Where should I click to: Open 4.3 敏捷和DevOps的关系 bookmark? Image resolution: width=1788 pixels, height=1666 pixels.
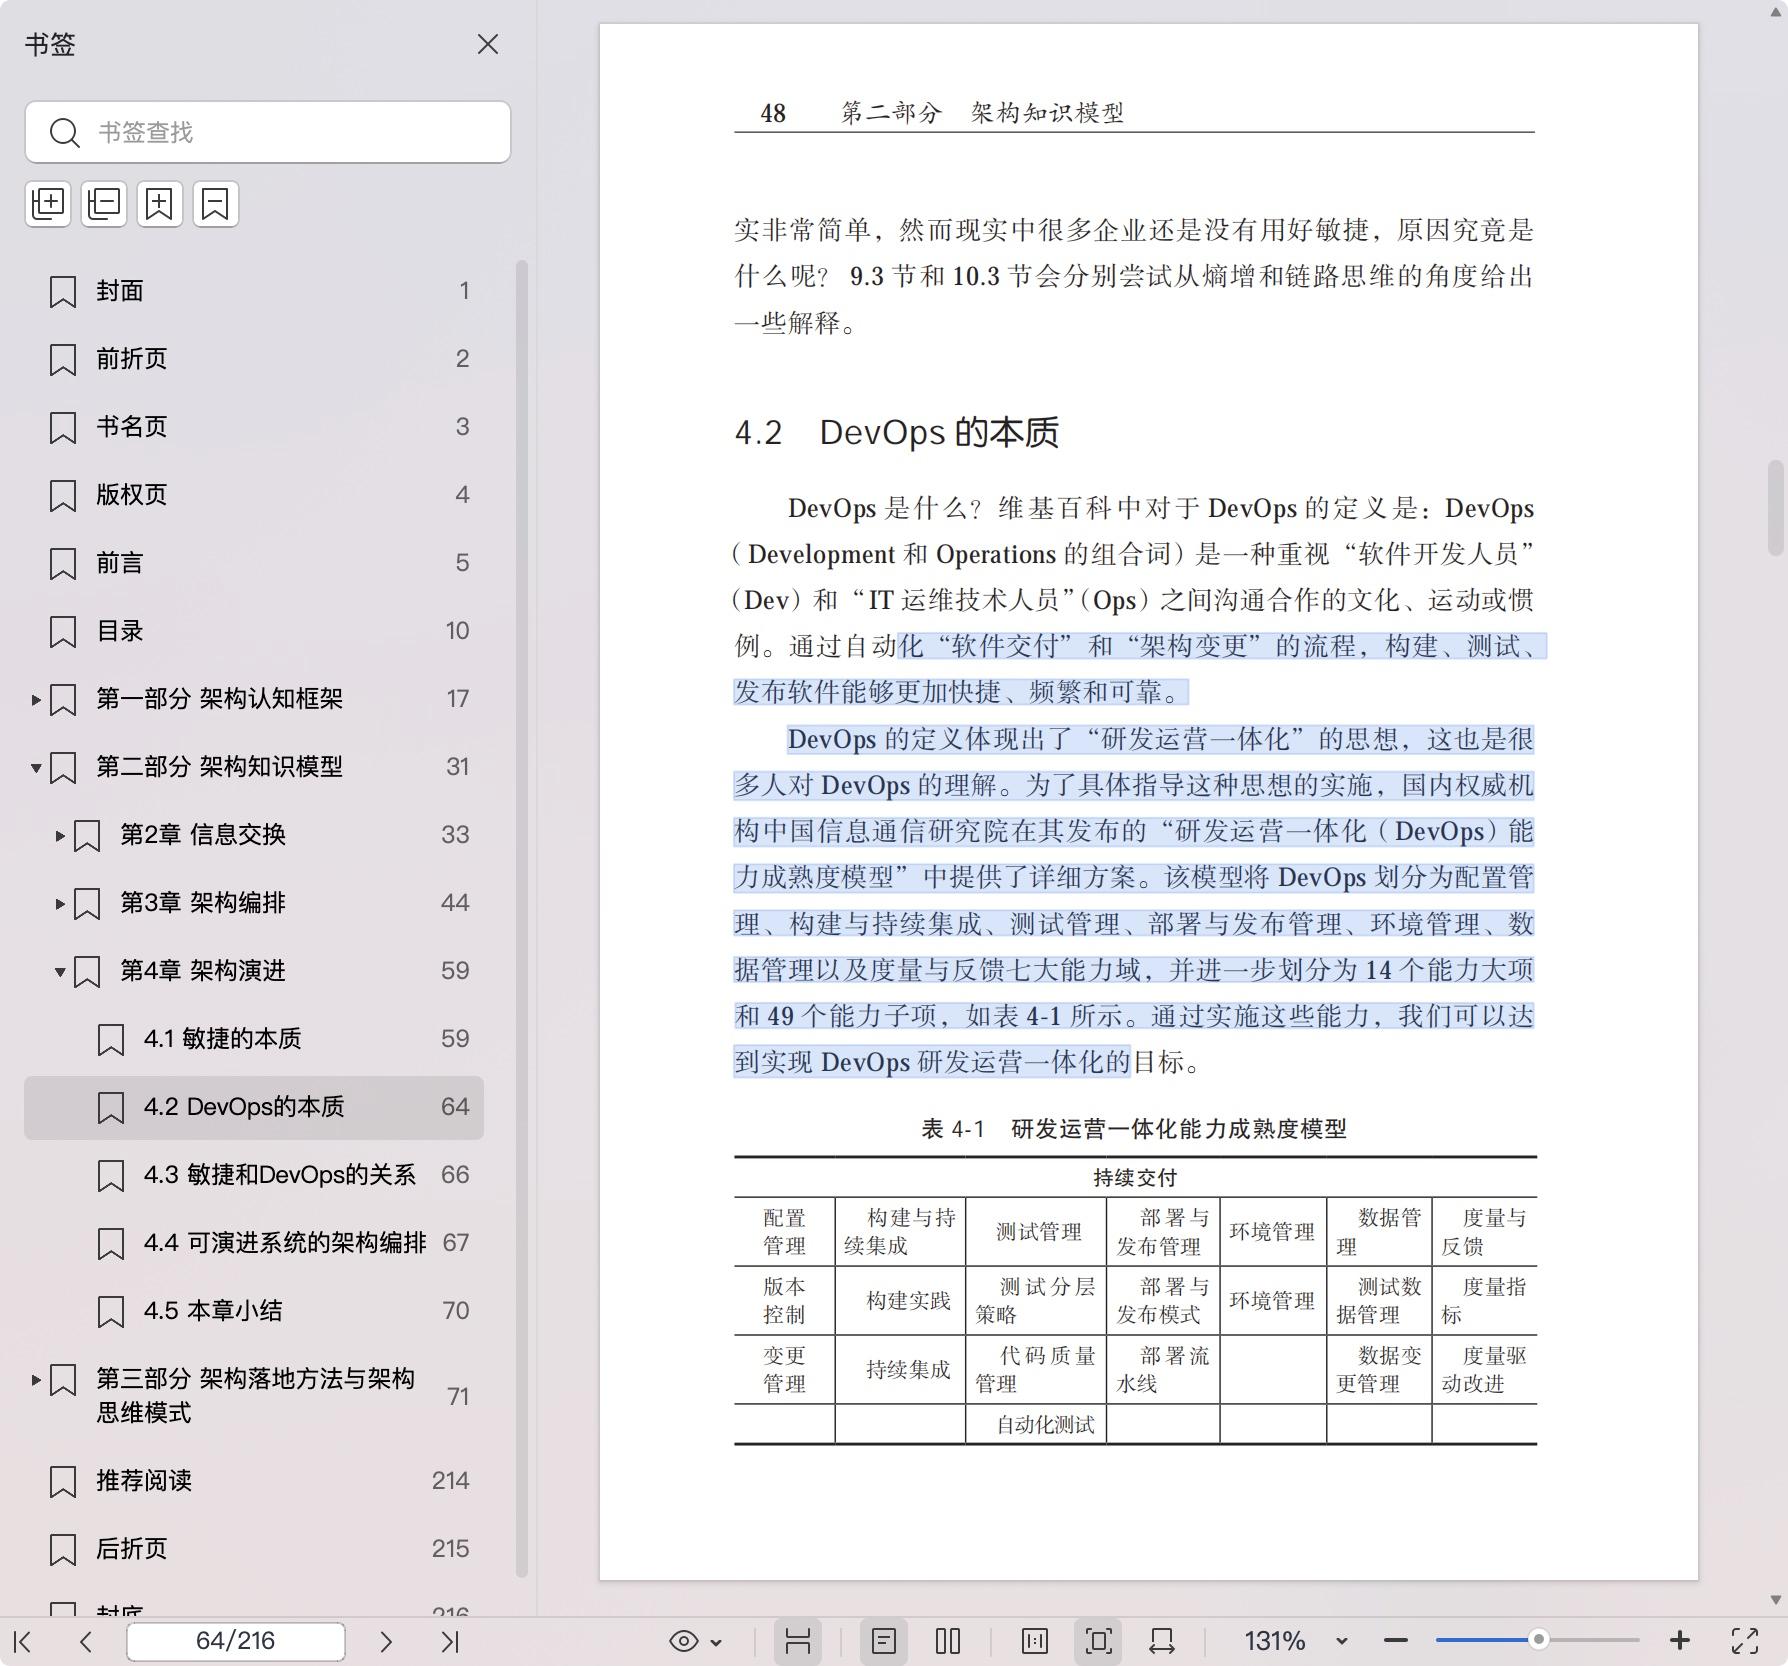[254, 1175]
